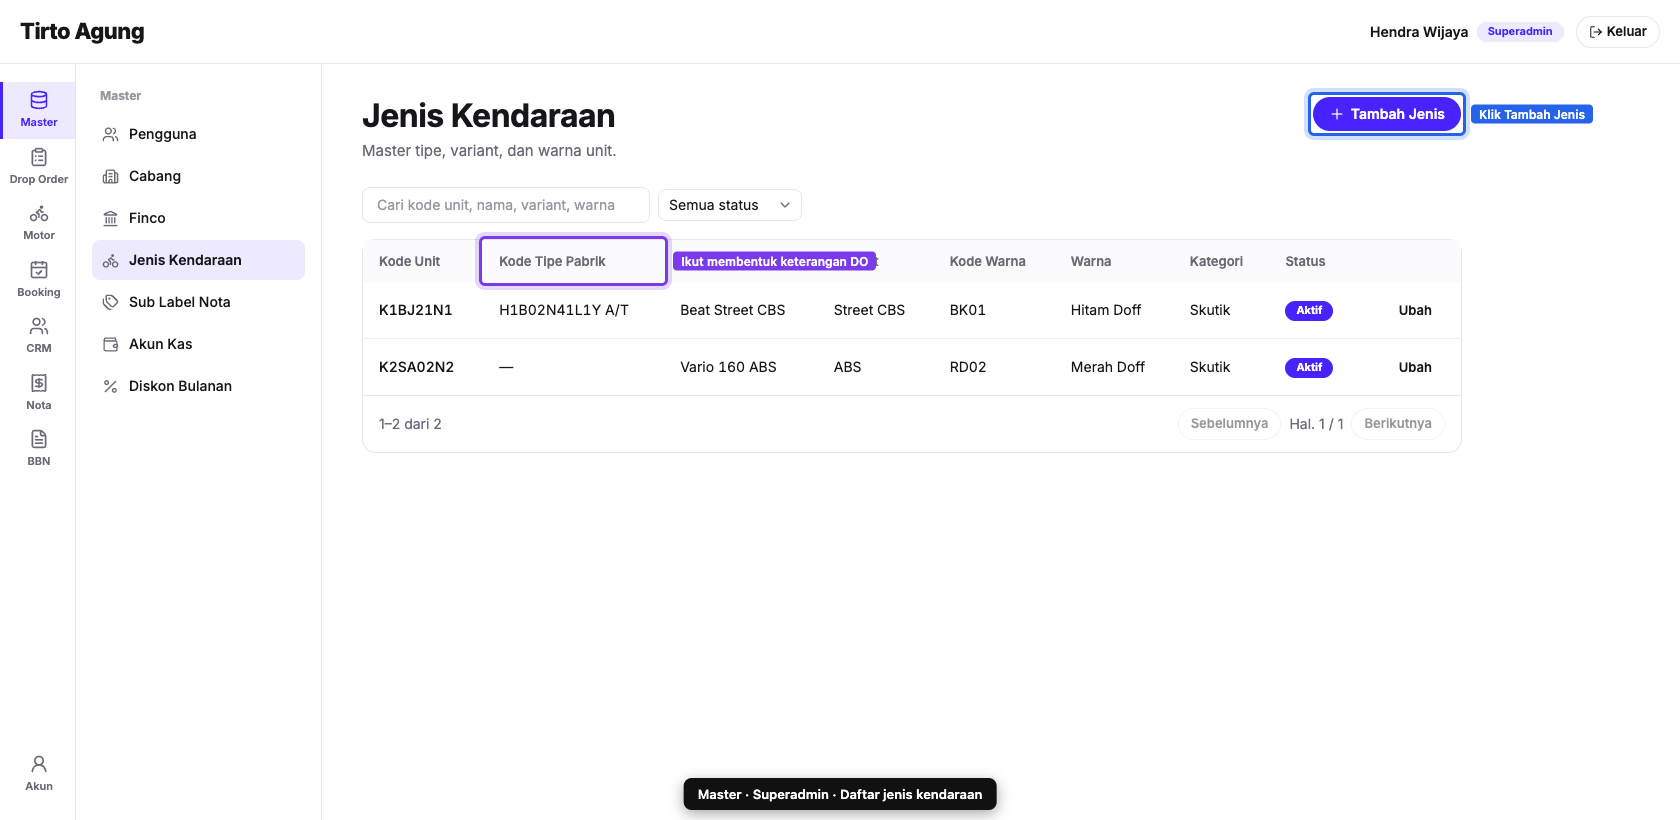The image size is (1680, 820).
Task: Click the Kode Tipe Pabrik column header
Action: (x=552, y=261)
